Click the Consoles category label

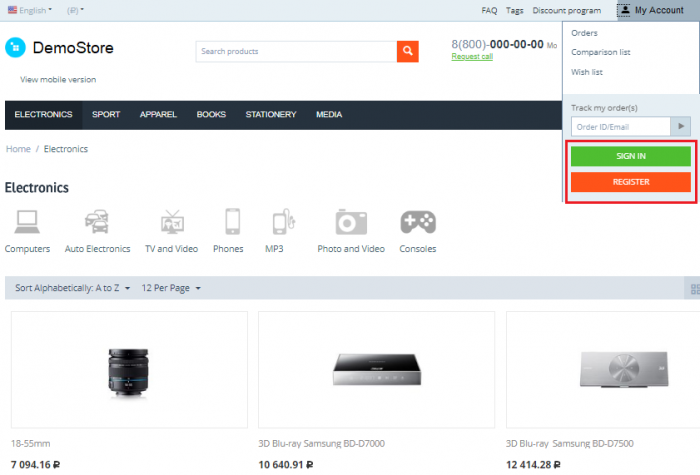[418, 249]
